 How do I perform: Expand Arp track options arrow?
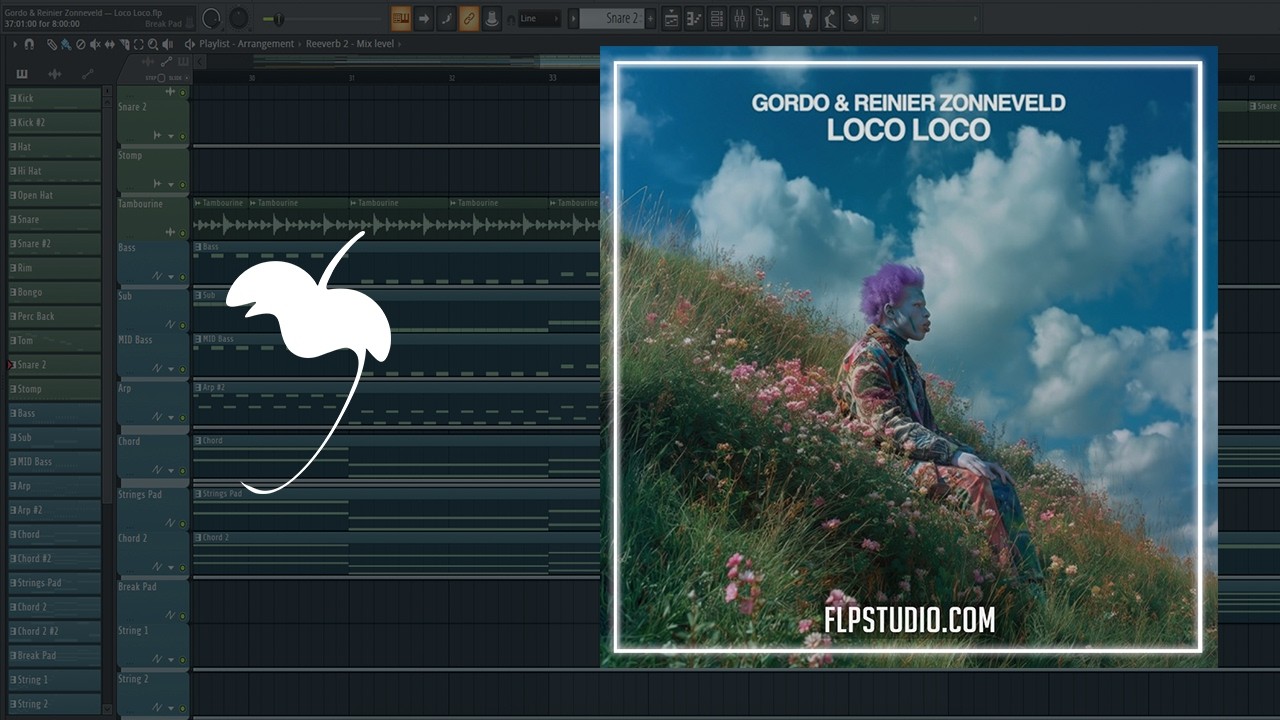point(171,418)
